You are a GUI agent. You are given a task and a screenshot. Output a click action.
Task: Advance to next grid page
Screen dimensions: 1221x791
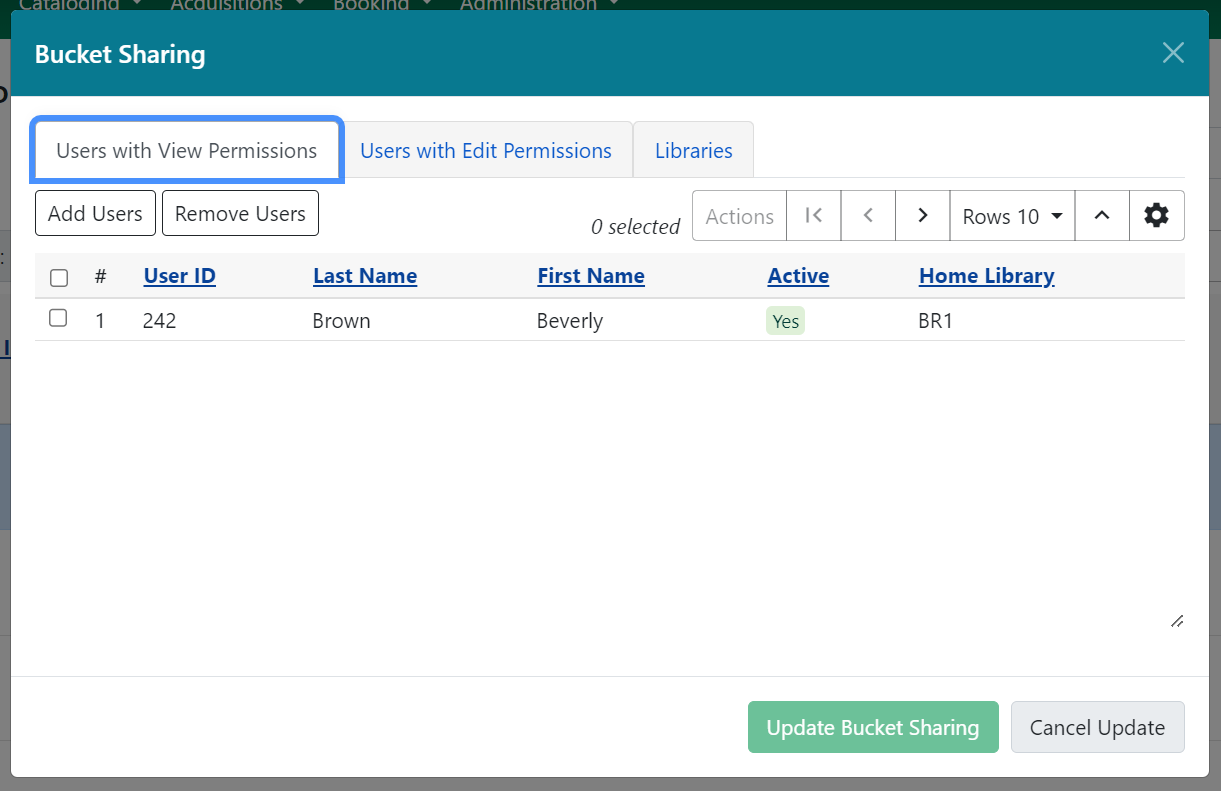[922, 216]
